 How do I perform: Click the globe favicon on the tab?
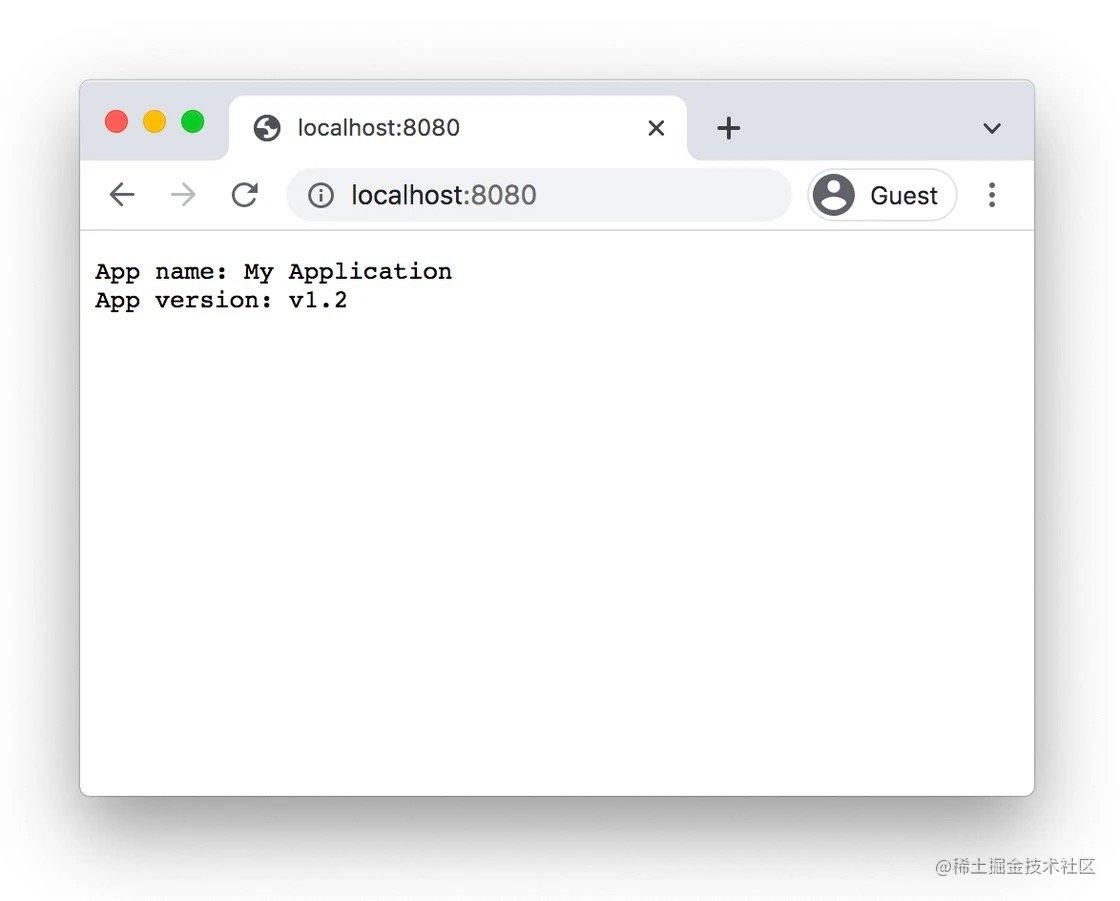(x=267, y=128)
